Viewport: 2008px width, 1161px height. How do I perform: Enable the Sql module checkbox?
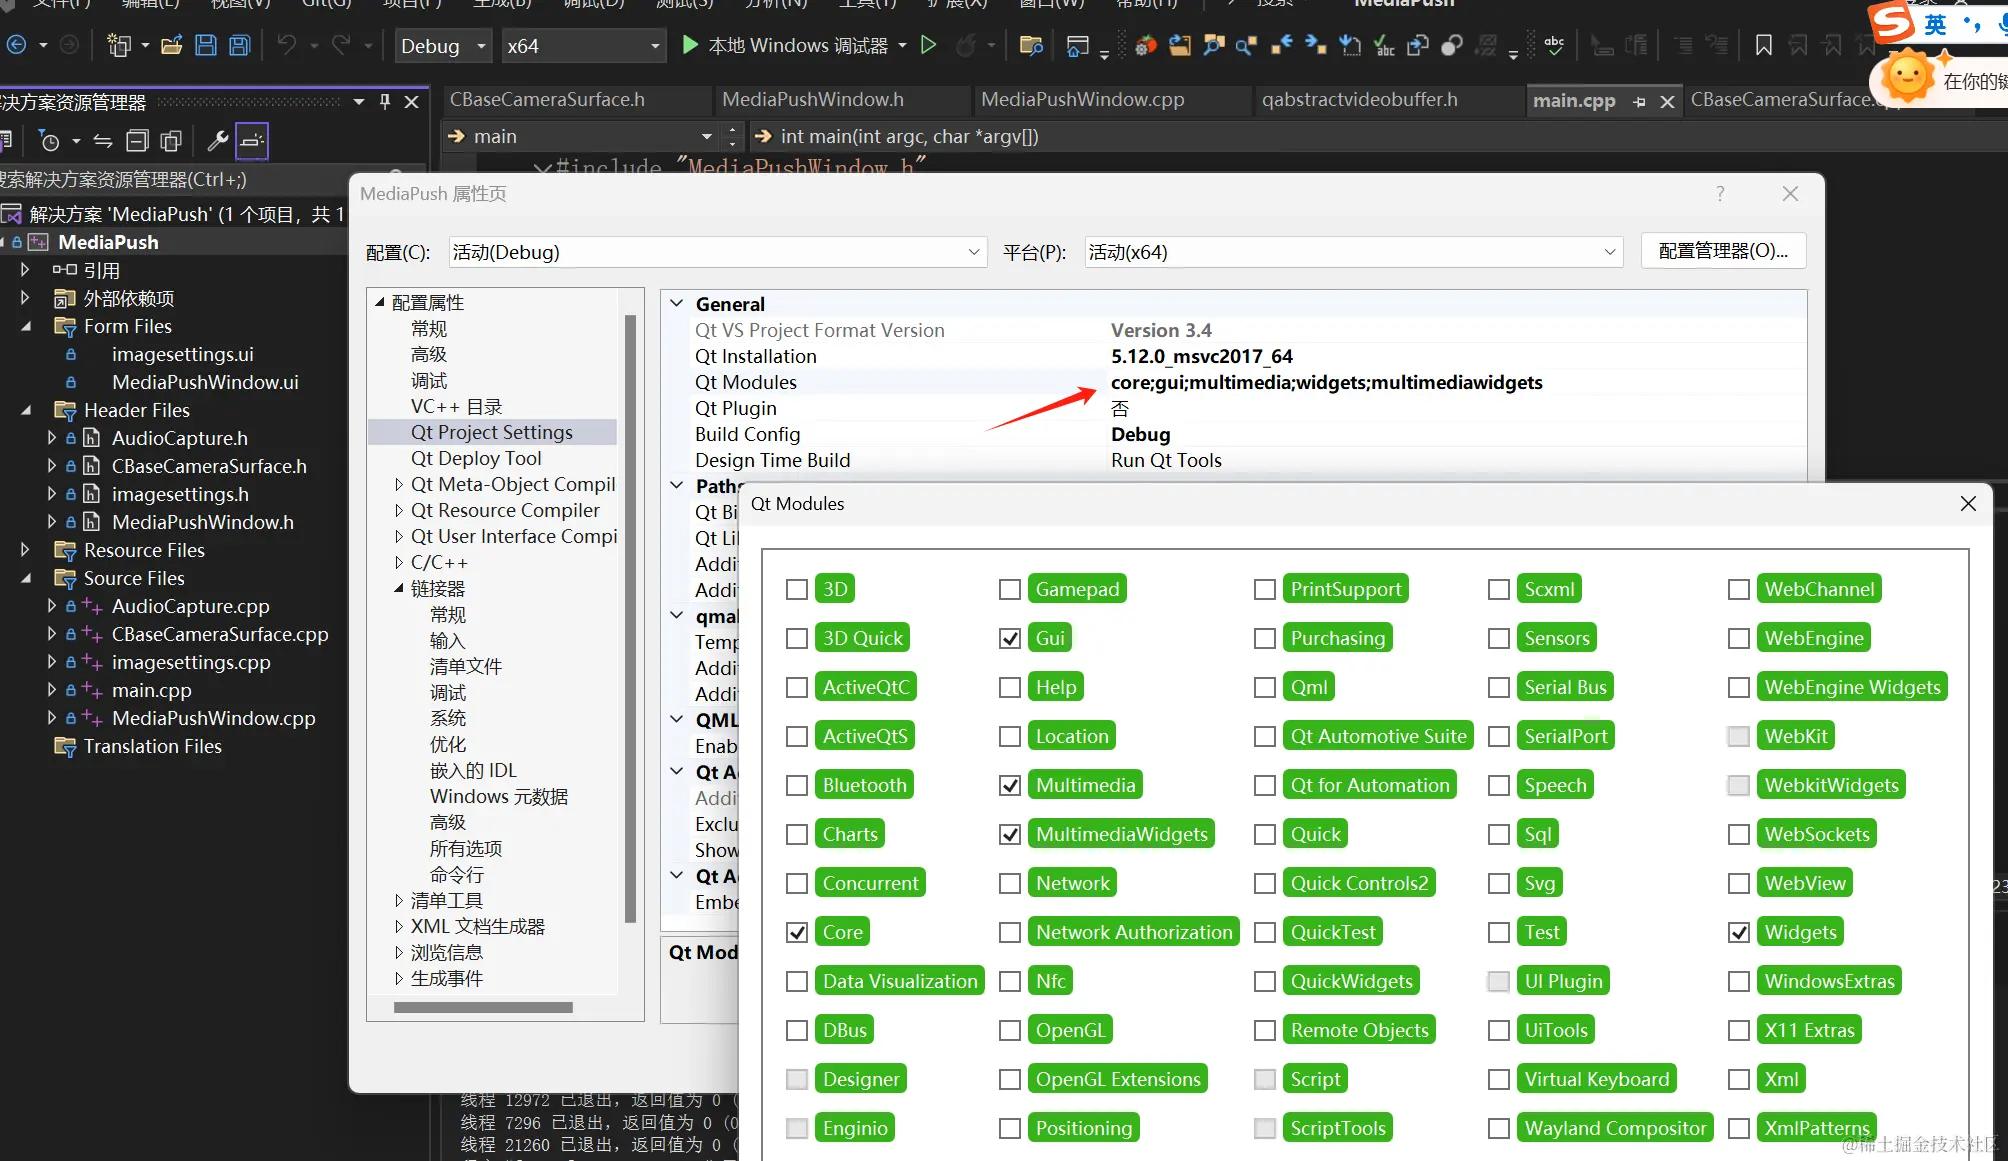1499,834
